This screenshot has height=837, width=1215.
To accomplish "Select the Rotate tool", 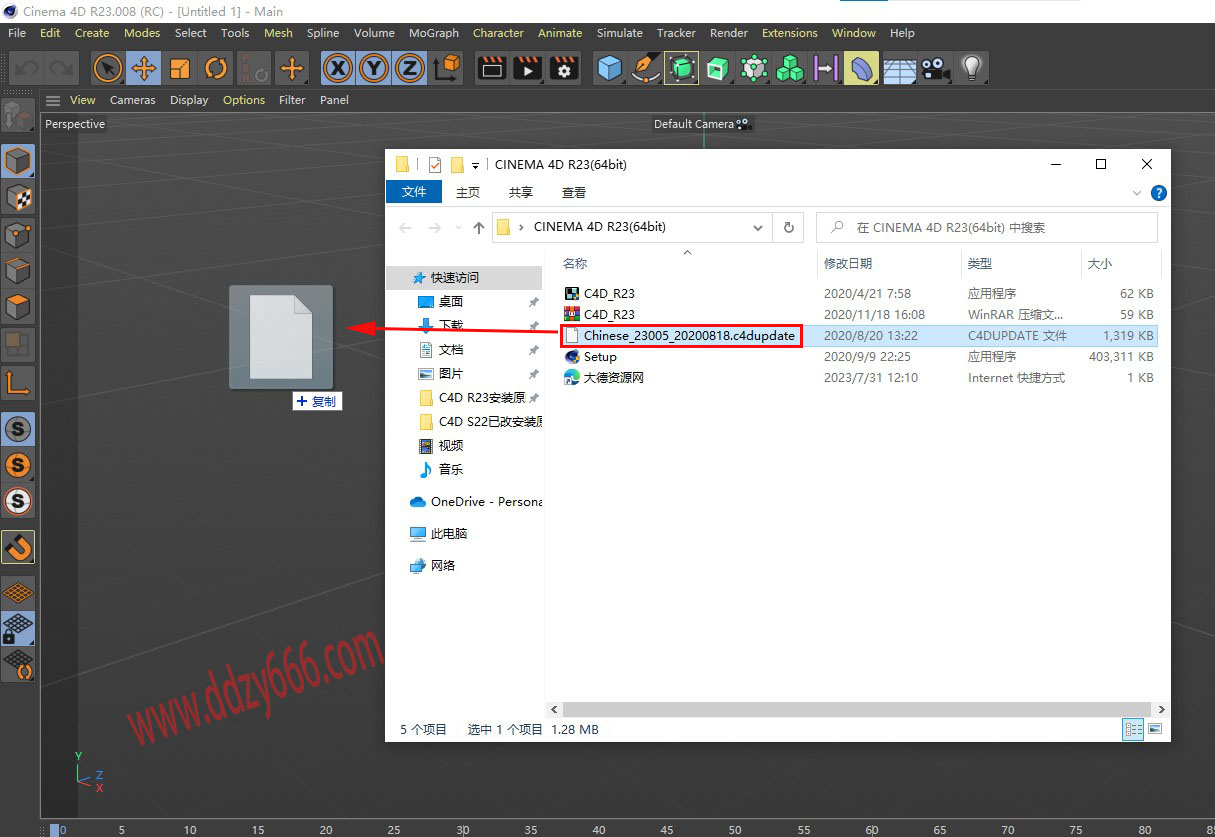I will click(216, 68).
